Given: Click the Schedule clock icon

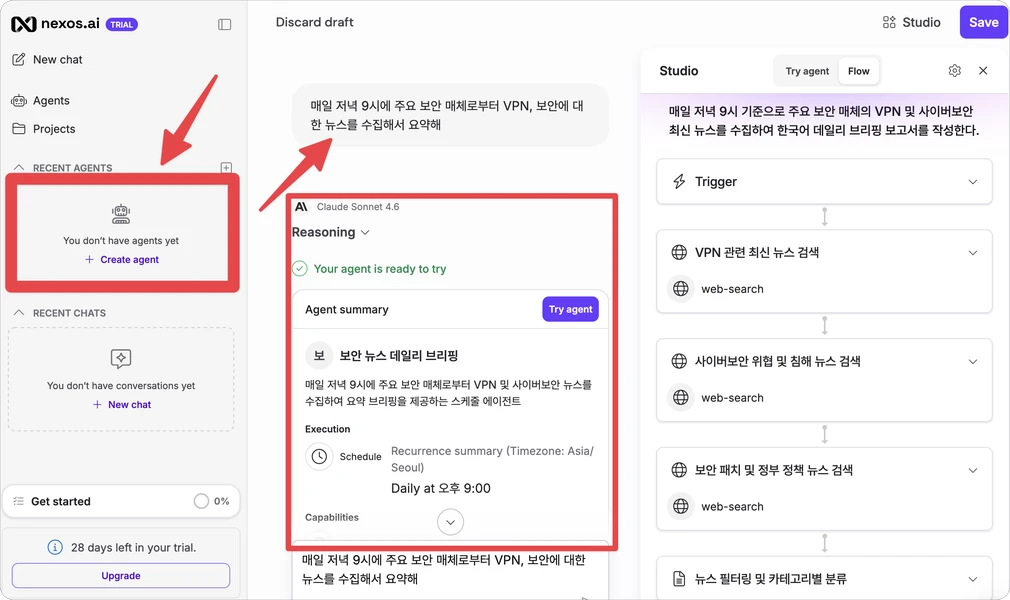Looking at the screenshot, I should click(319, 456).
